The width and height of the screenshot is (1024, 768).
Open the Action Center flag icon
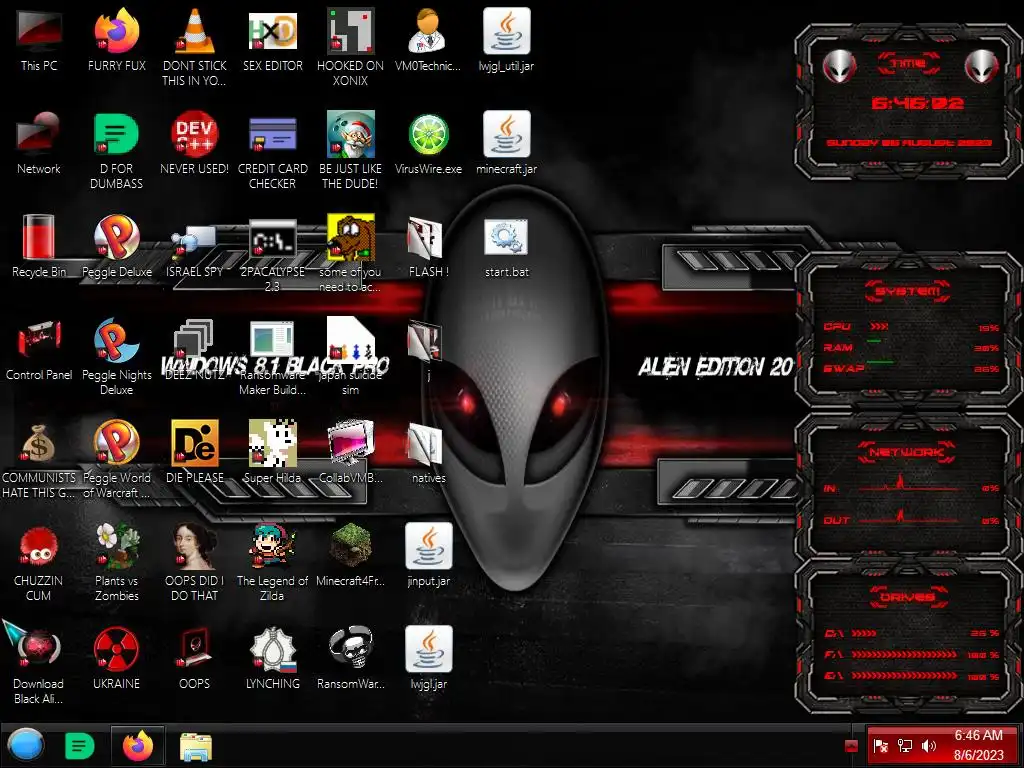(880, 746)
